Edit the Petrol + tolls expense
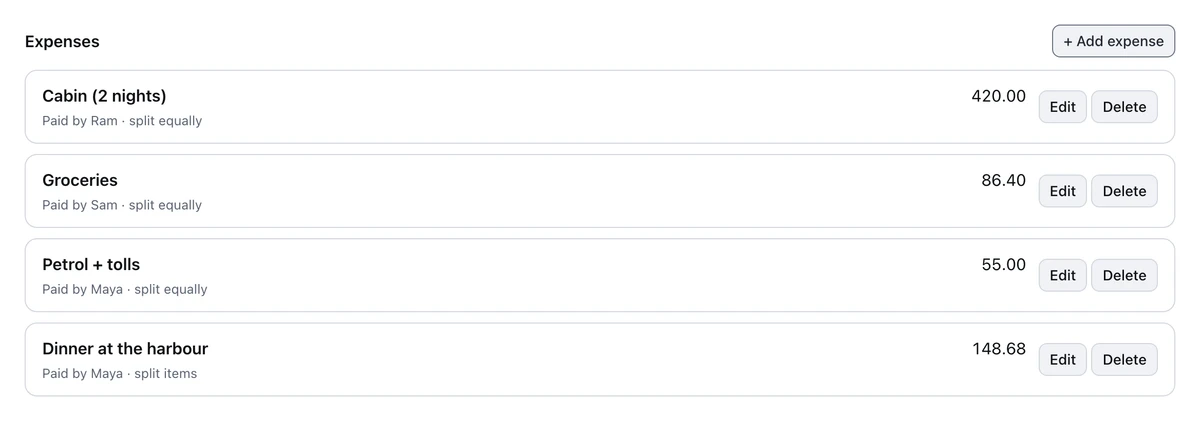The width and height of the screenshot is (1200, 421). coord(1062,275)
